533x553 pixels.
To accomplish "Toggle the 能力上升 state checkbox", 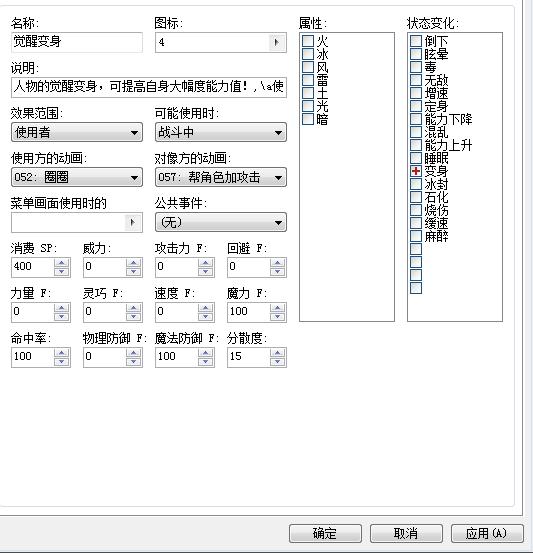I will 416,145.
